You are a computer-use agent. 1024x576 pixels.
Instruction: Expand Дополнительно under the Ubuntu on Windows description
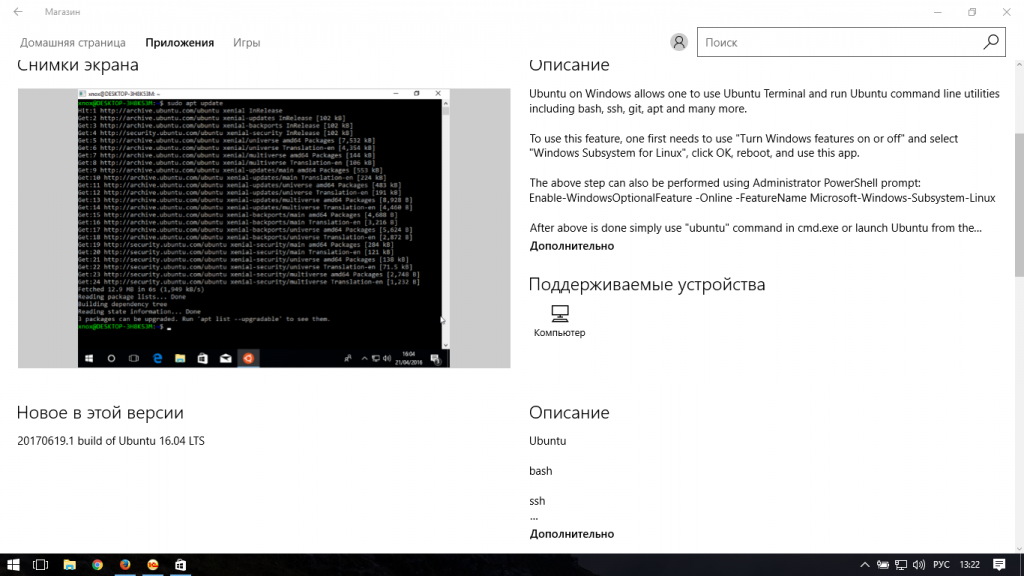pyautogui.click(x=571, y=246)
